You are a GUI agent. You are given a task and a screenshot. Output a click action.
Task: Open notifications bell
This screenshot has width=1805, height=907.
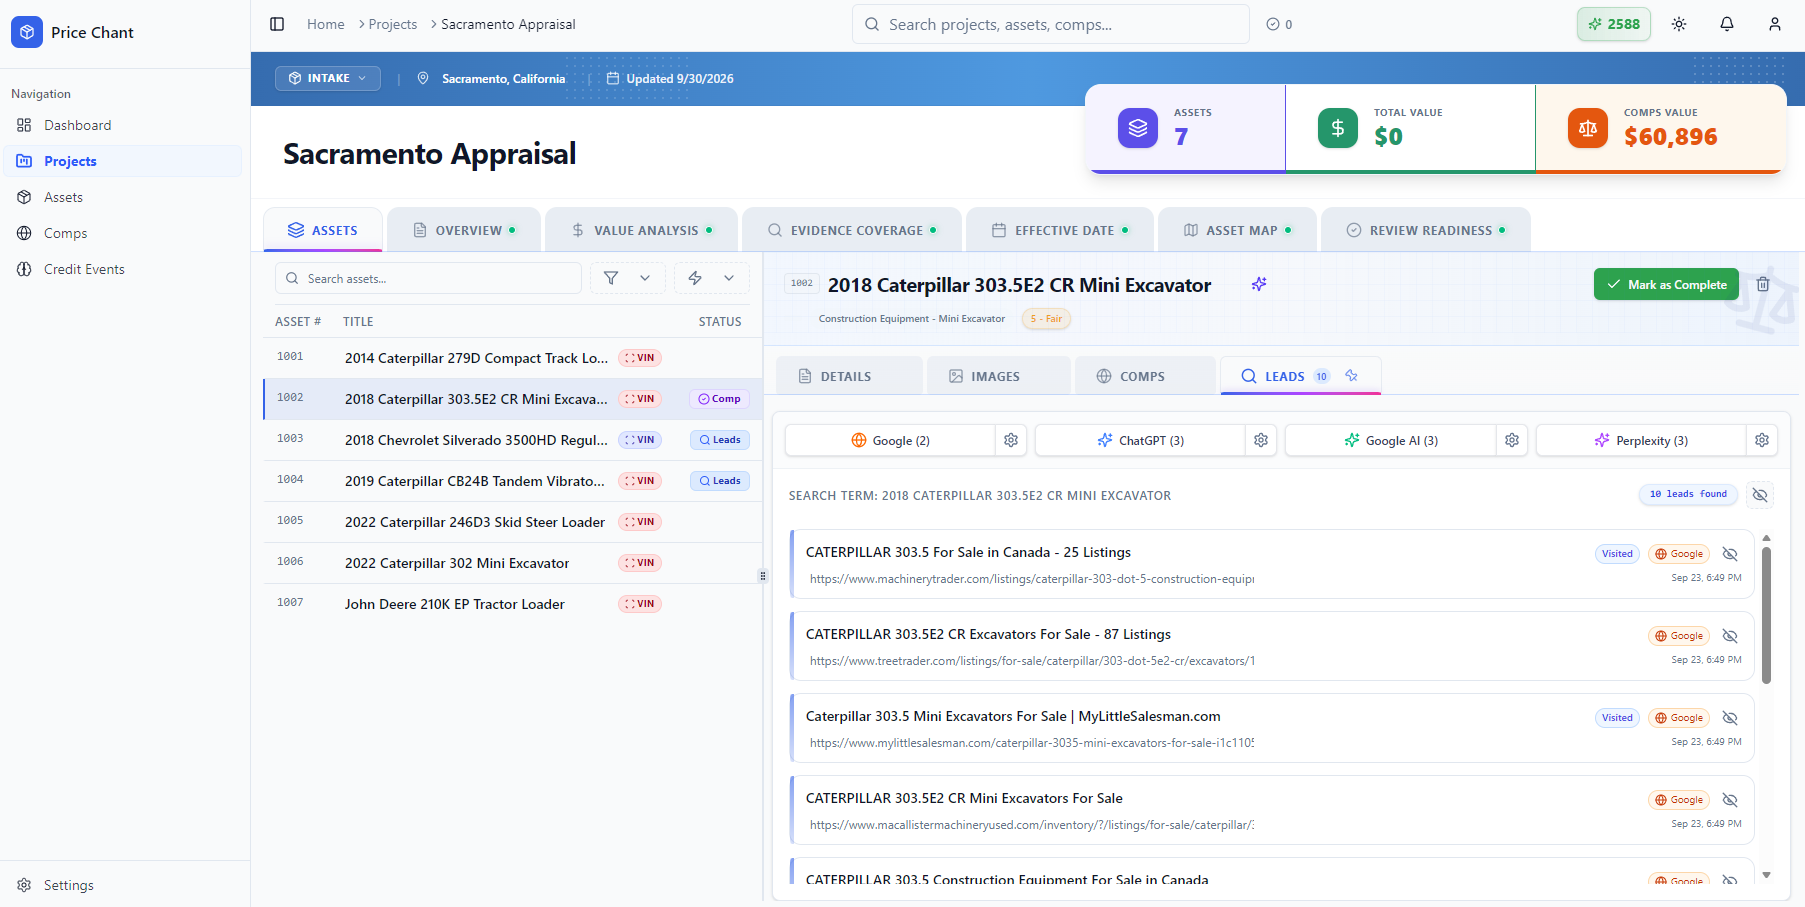(x=1727, y=24)
